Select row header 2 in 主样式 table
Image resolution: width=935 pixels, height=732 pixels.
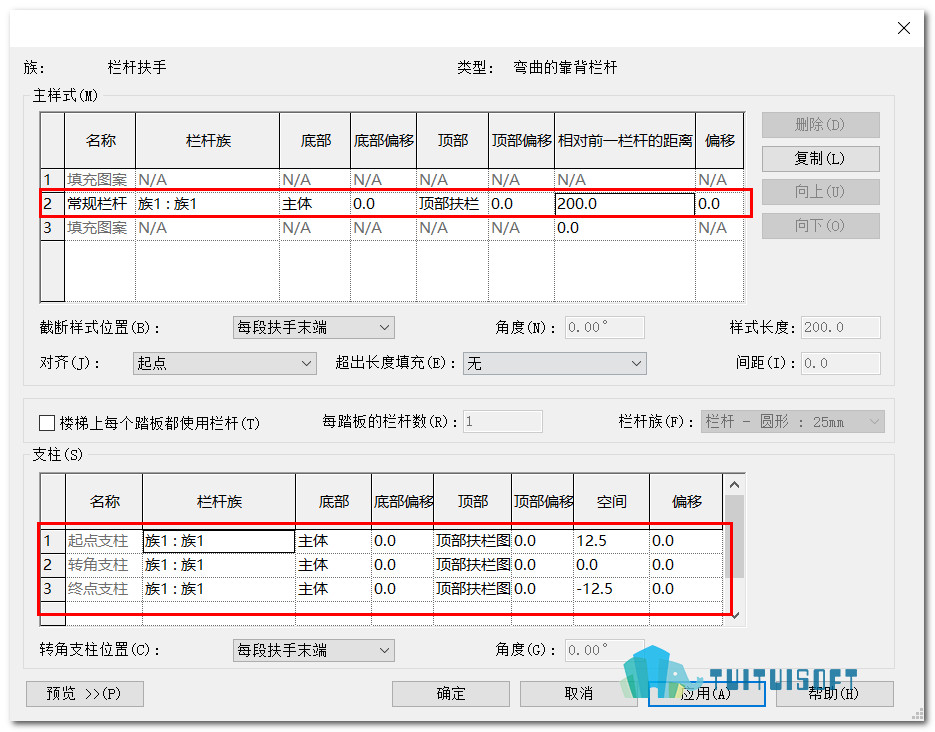(52, 204)
